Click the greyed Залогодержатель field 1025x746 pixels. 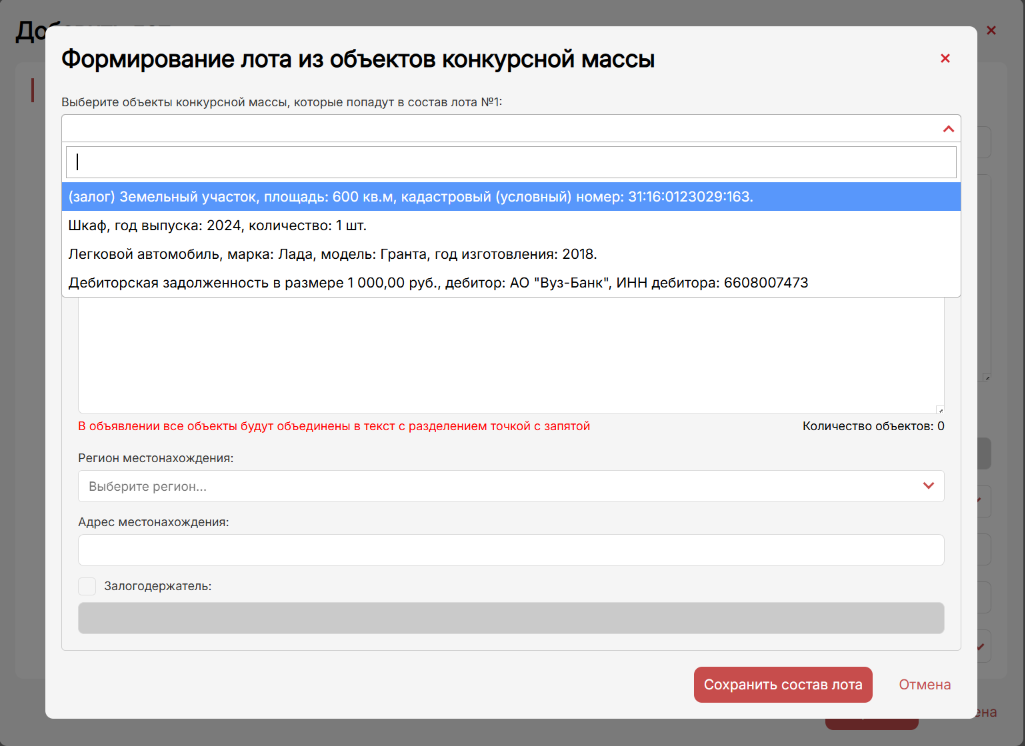[510, 618]
